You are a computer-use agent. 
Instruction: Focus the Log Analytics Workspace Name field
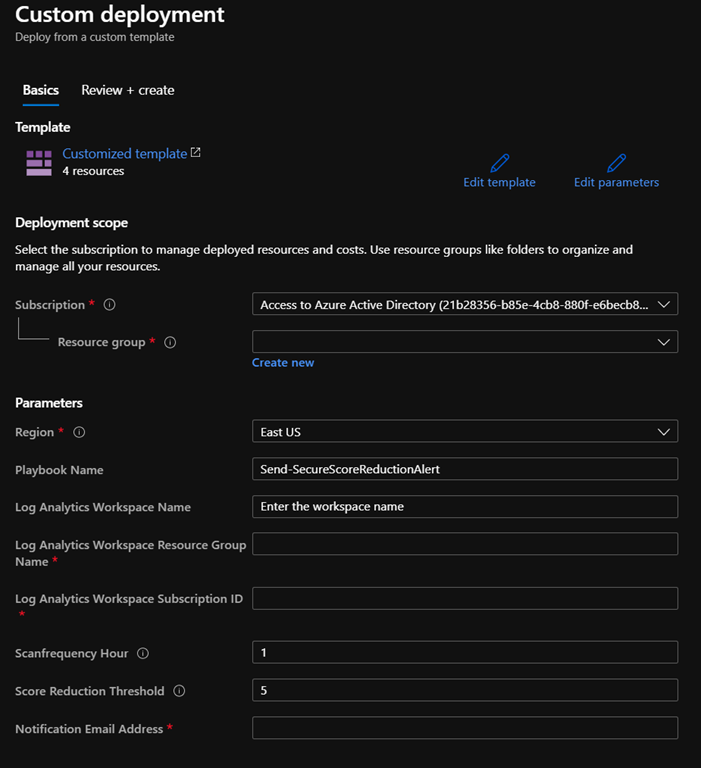tap(465, 507)
